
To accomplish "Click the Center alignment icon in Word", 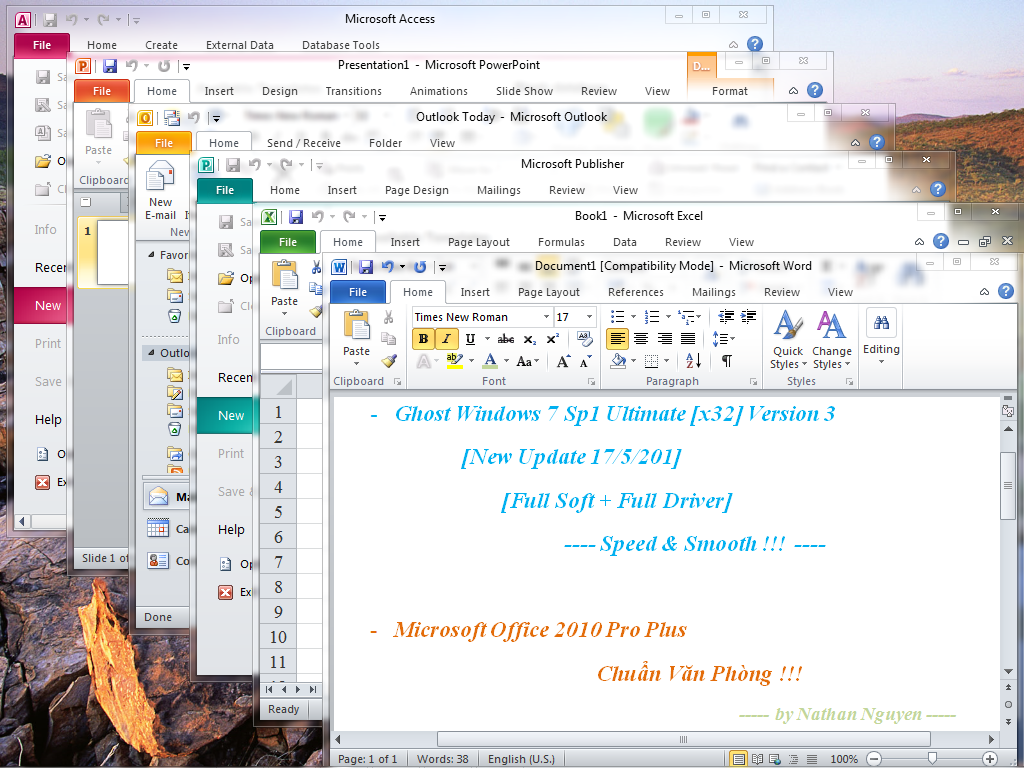I will point(641,338).
